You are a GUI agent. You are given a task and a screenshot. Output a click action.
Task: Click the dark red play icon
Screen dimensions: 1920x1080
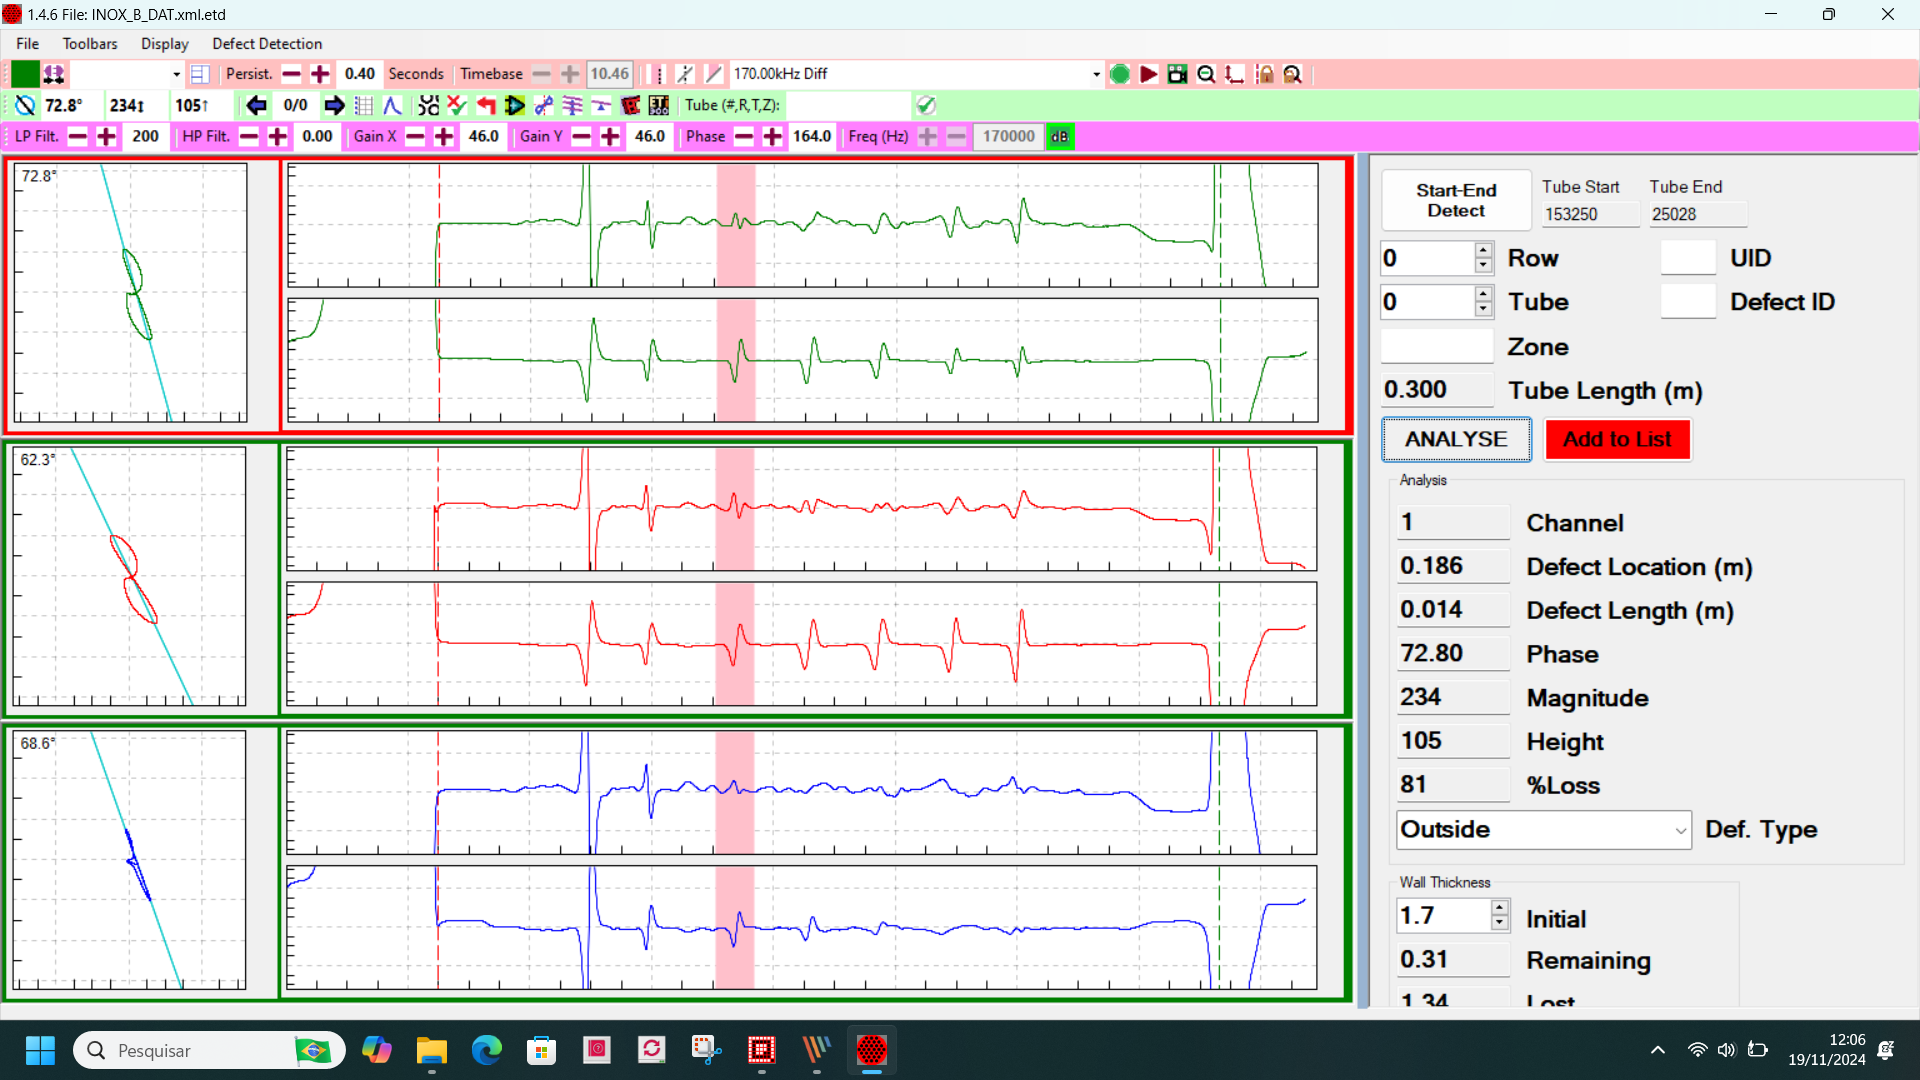(1149, 74)
